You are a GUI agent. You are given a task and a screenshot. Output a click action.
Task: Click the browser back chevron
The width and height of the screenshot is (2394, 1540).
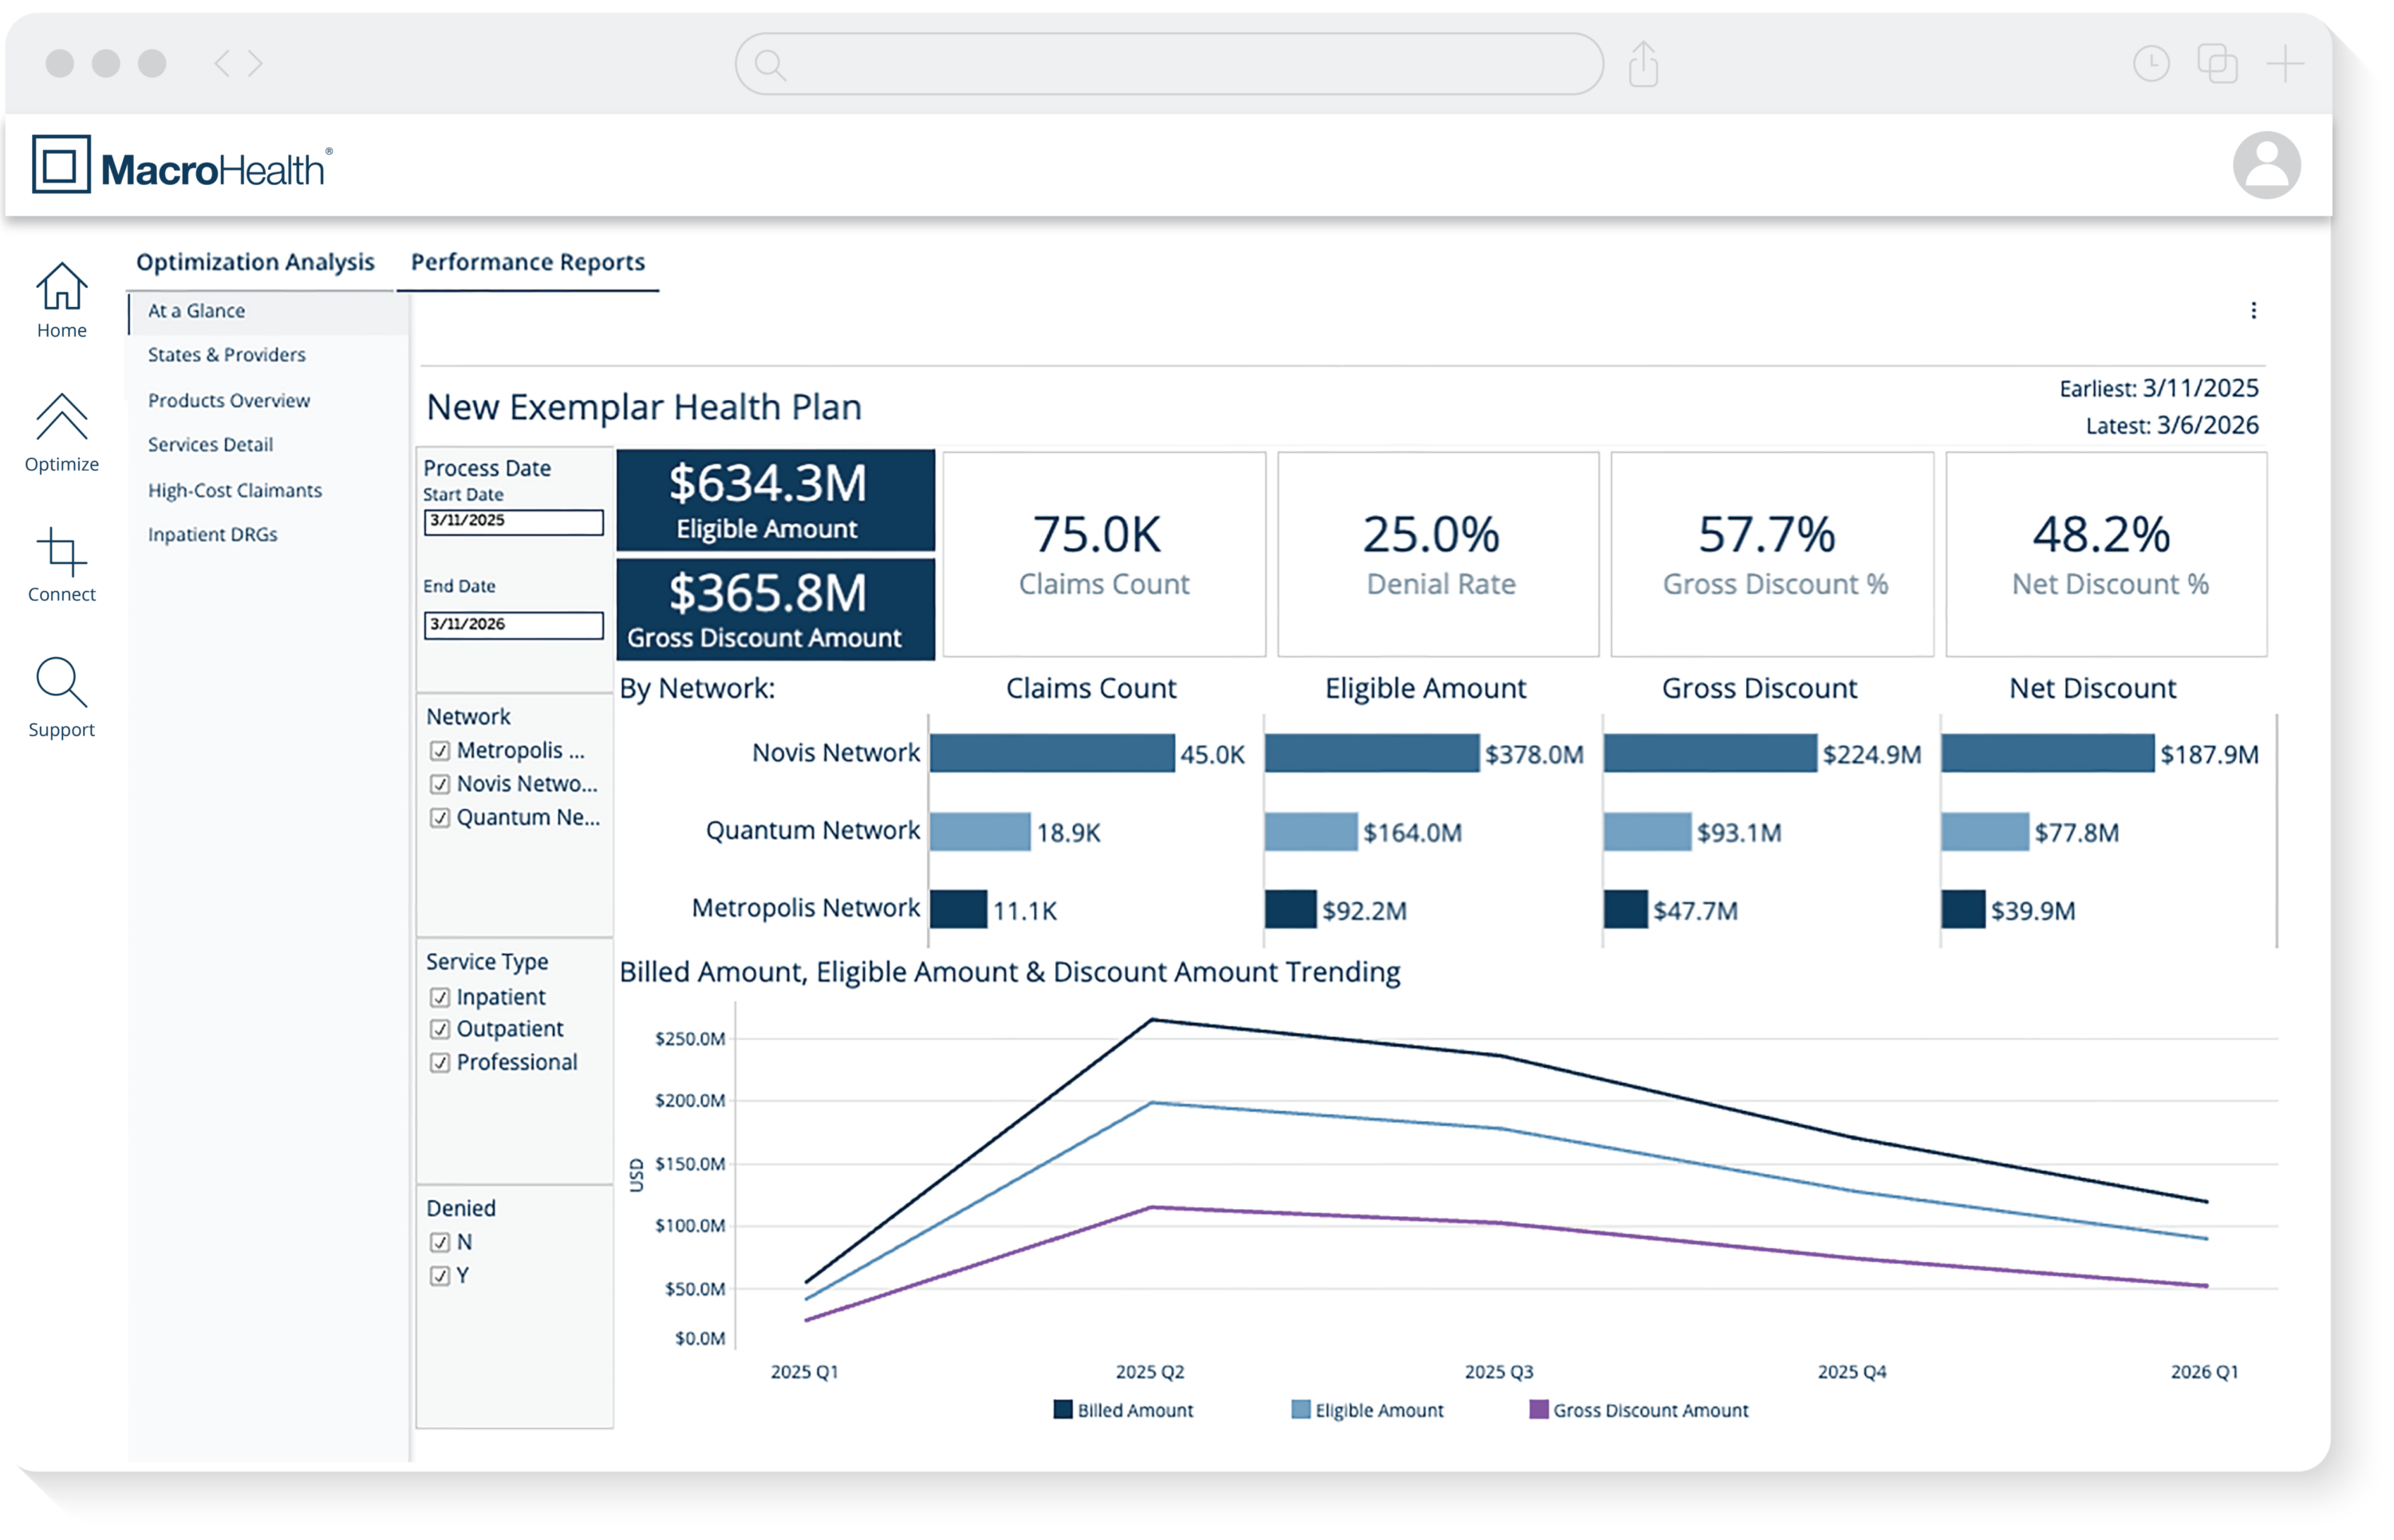(222, 64)
